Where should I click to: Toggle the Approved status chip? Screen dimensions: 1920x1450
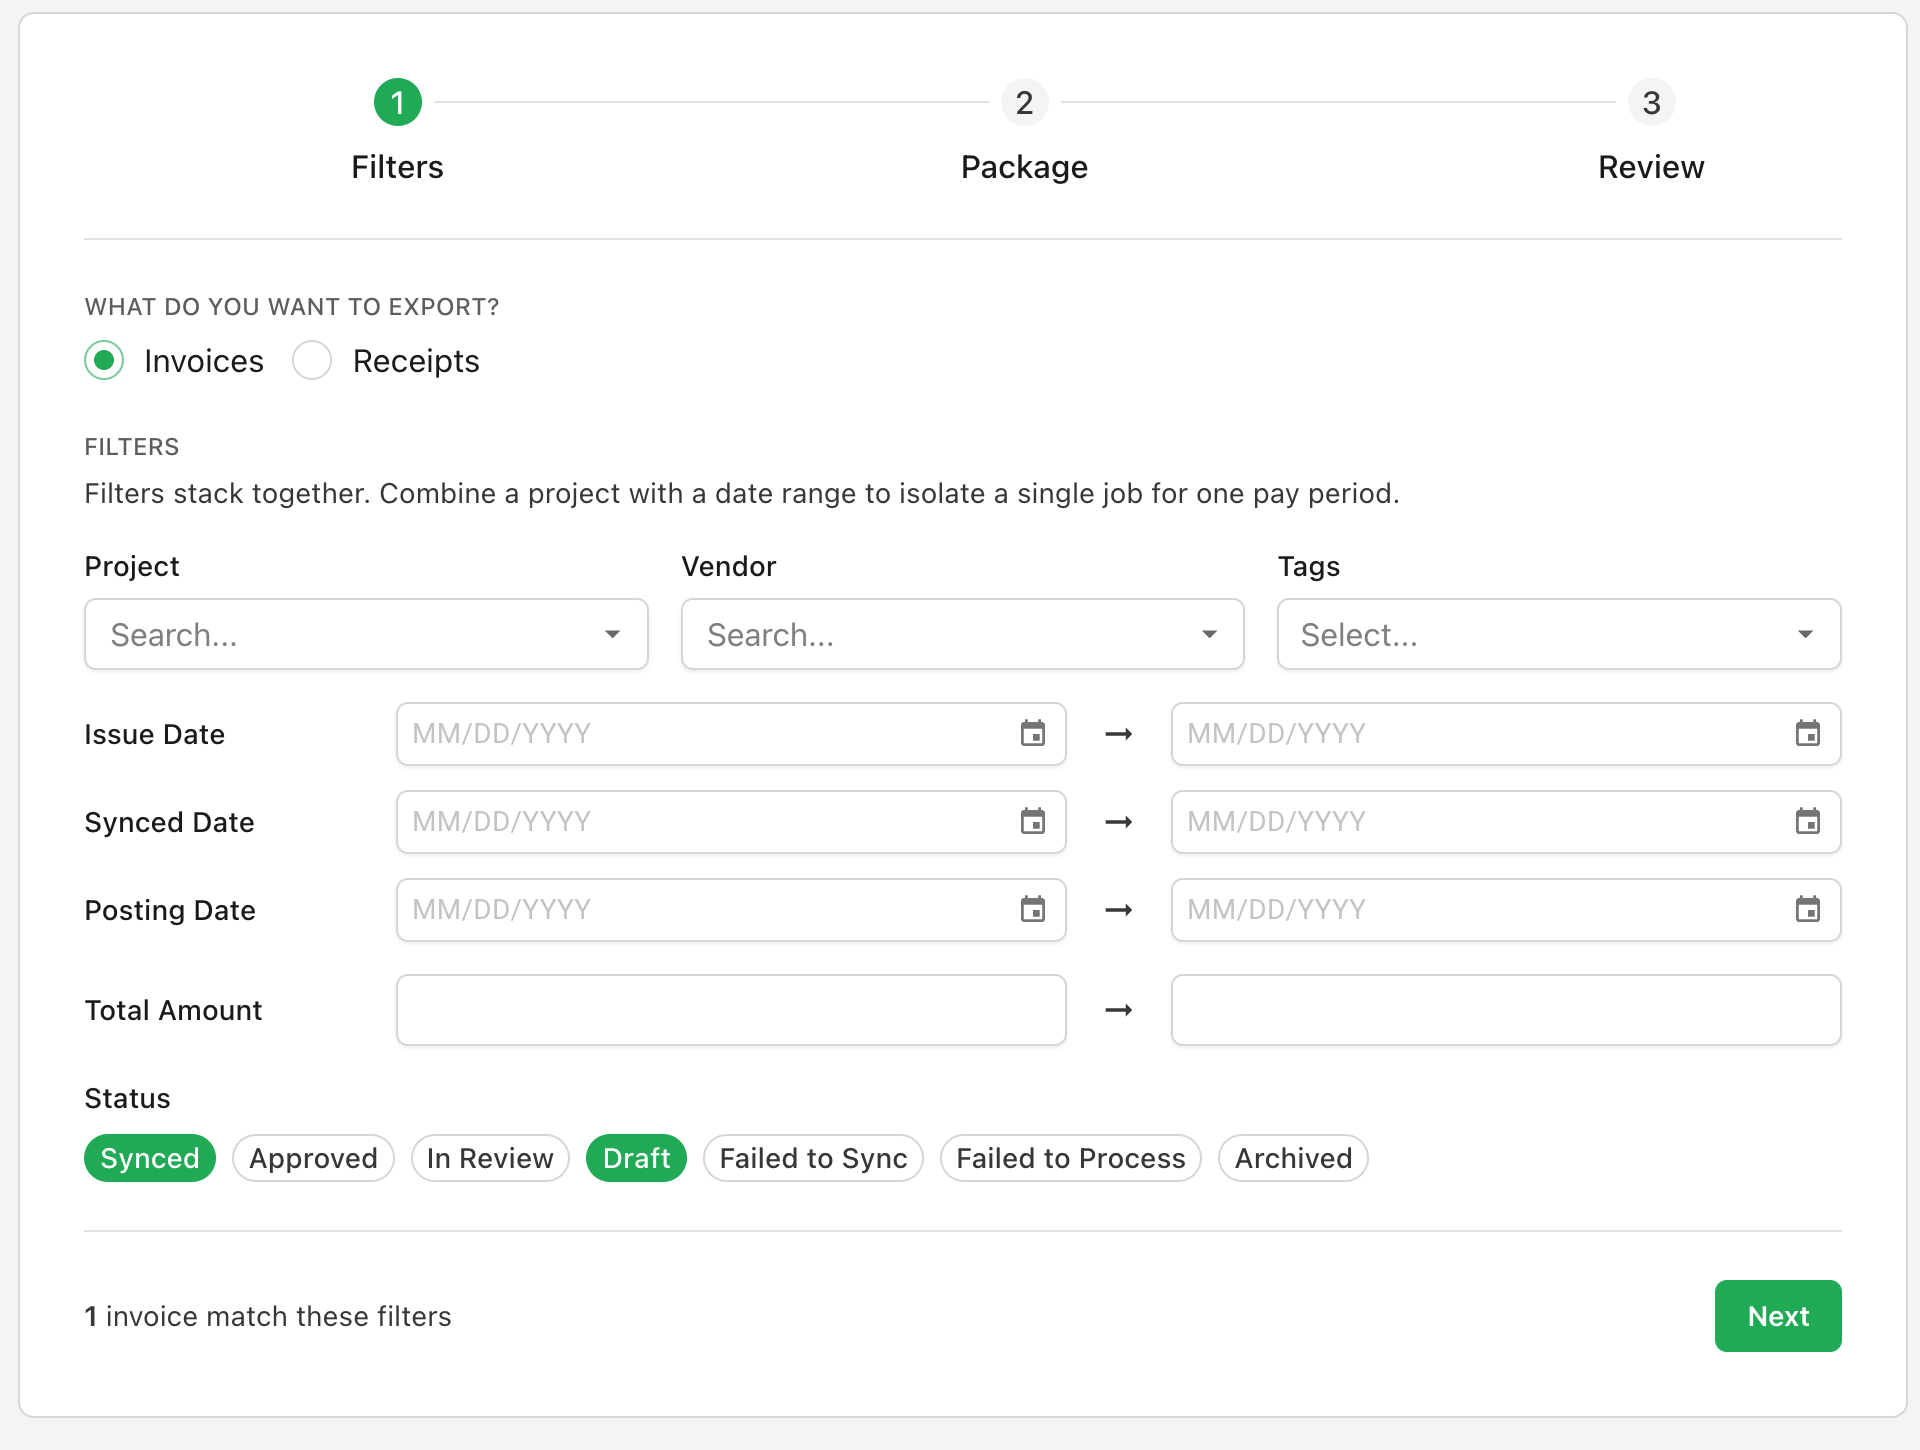pyautogui.click(x=313, y=1158)
